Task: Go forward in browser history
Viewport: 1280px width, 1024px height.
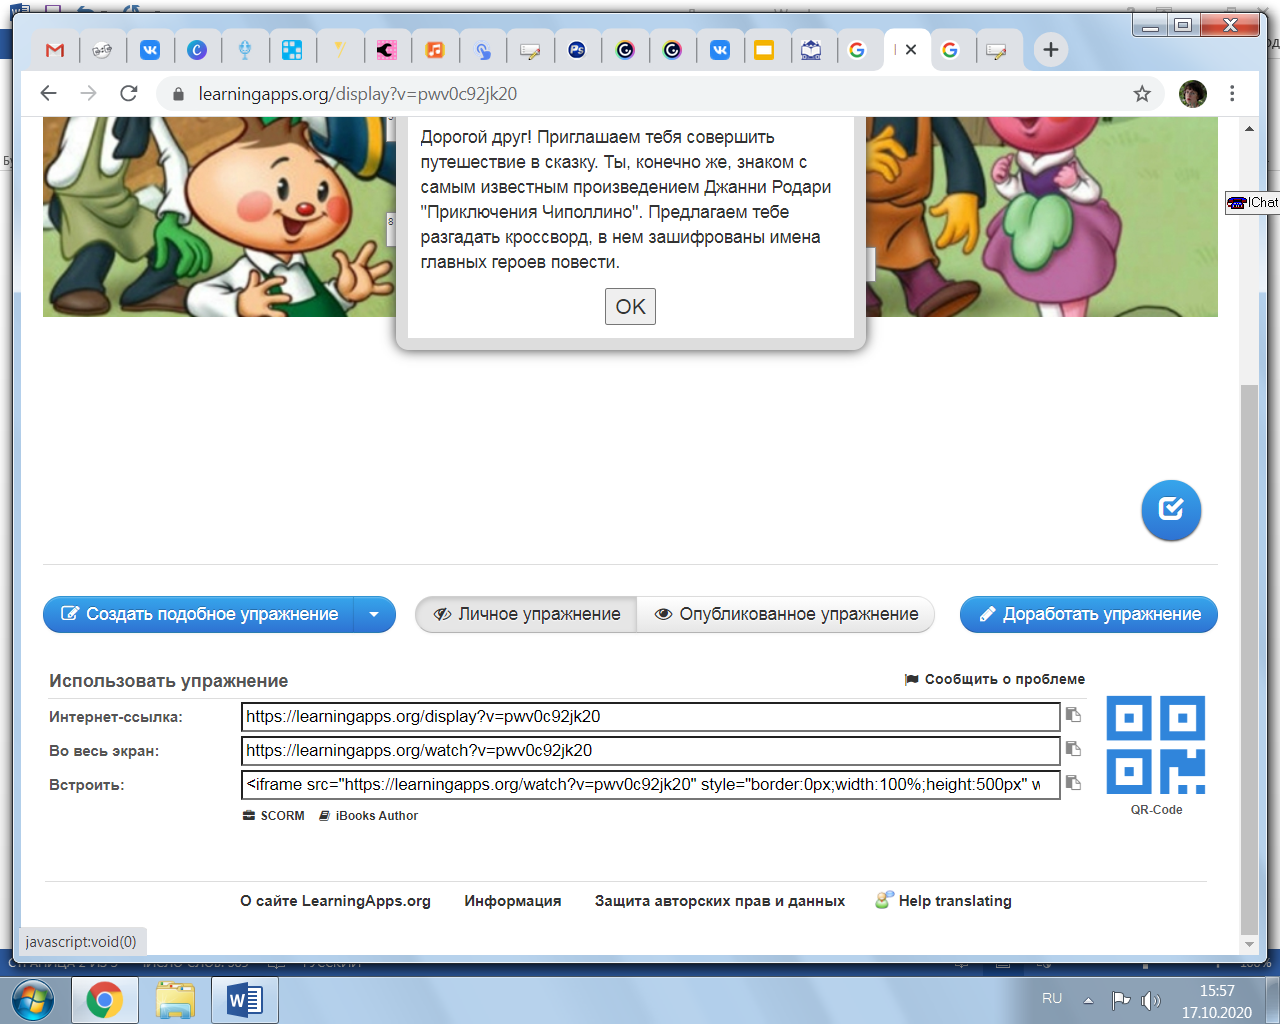Action: (x=88, y=93)
